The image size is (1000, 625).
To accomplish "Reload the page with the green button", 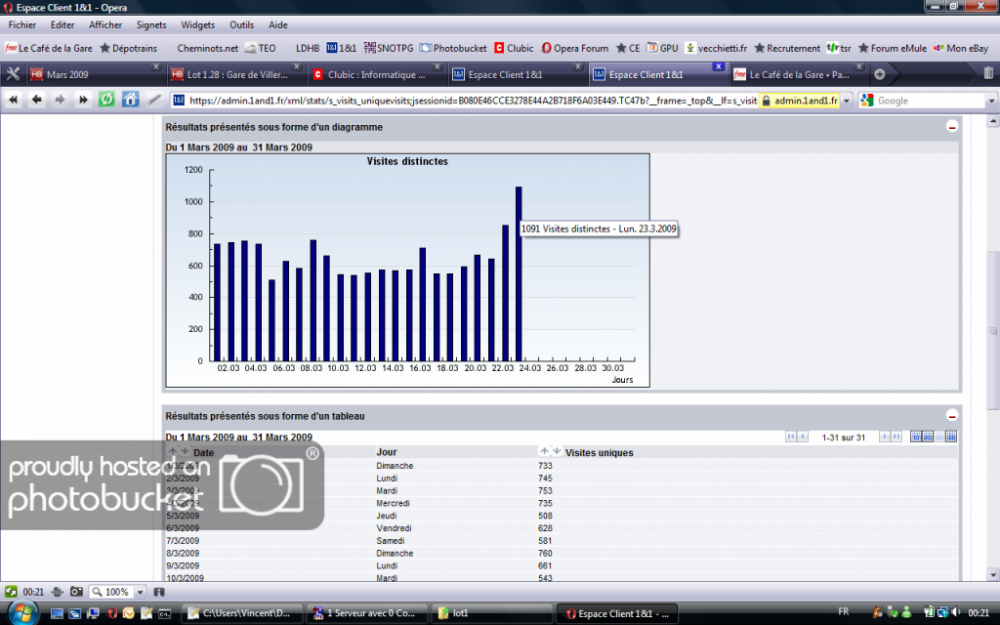I will tap(107, 100).
